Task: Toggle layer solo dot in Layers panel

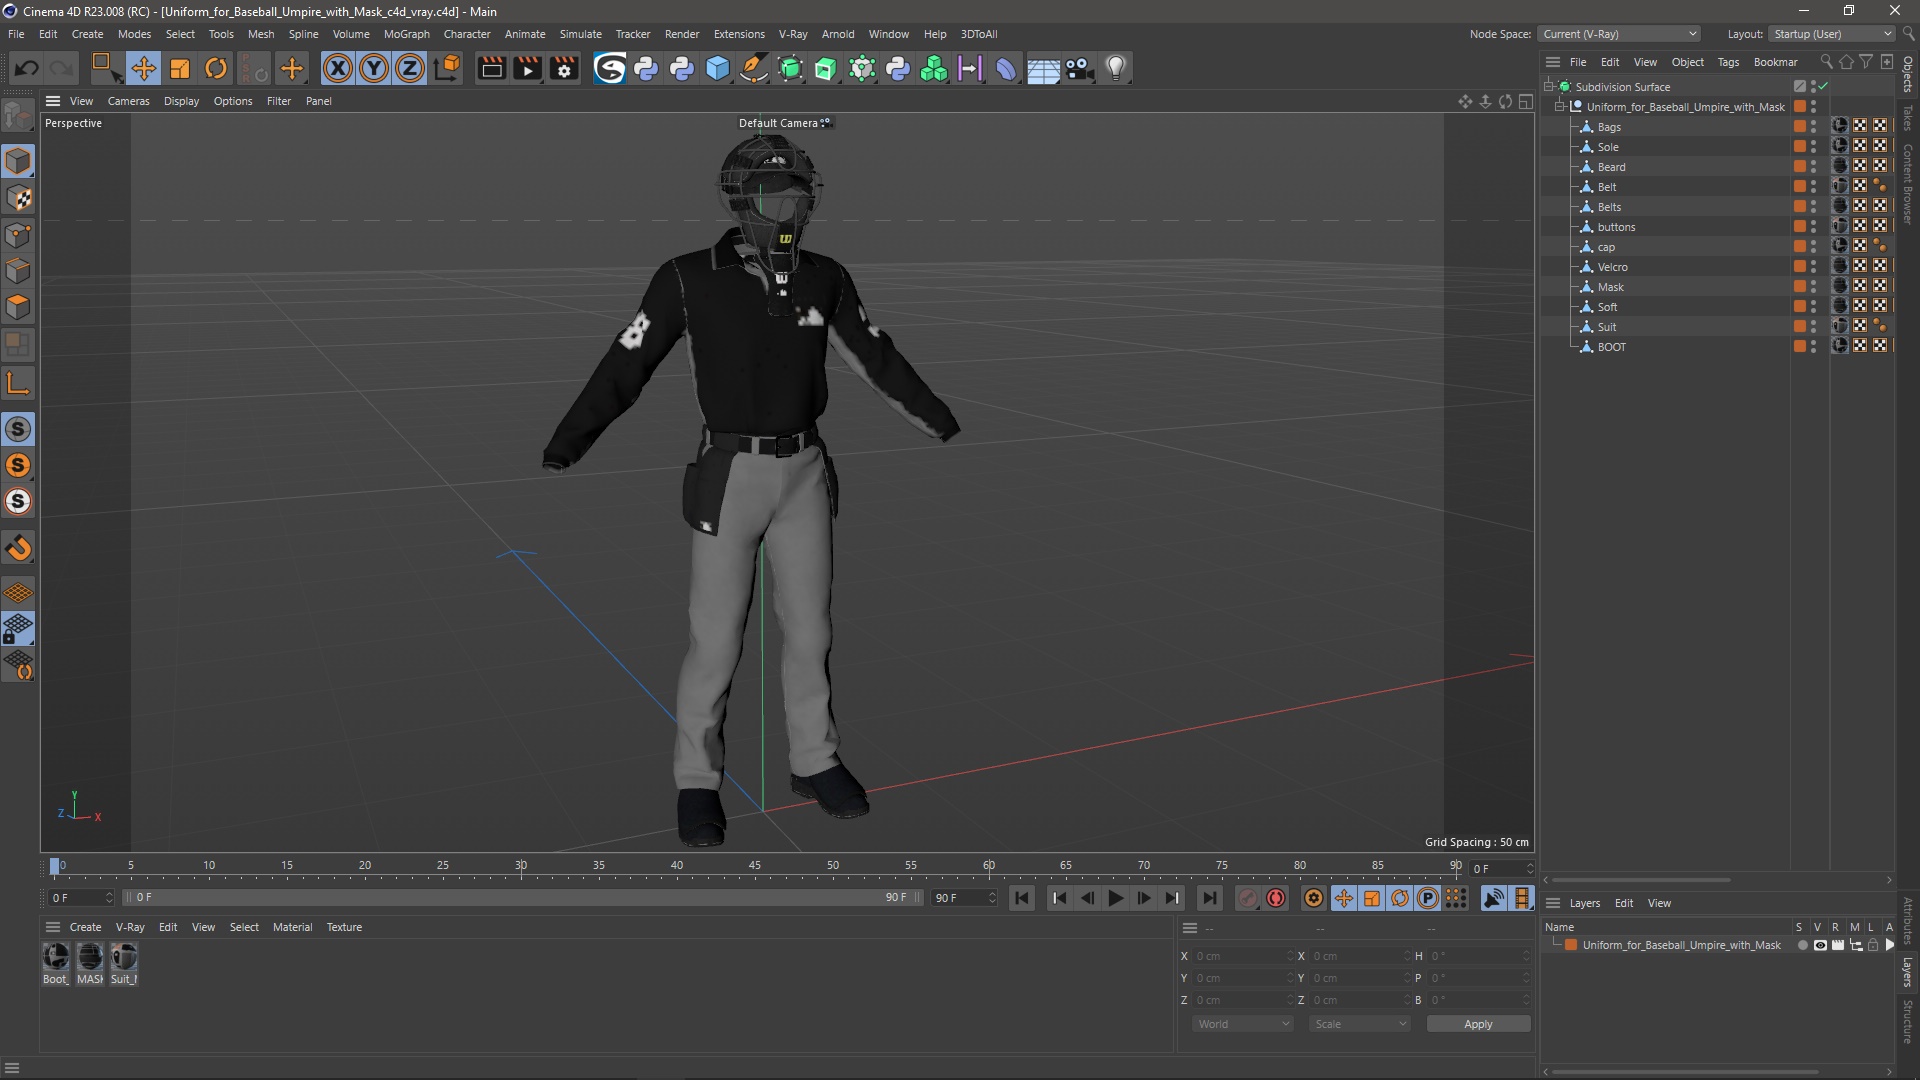Action: point(1802,945)
